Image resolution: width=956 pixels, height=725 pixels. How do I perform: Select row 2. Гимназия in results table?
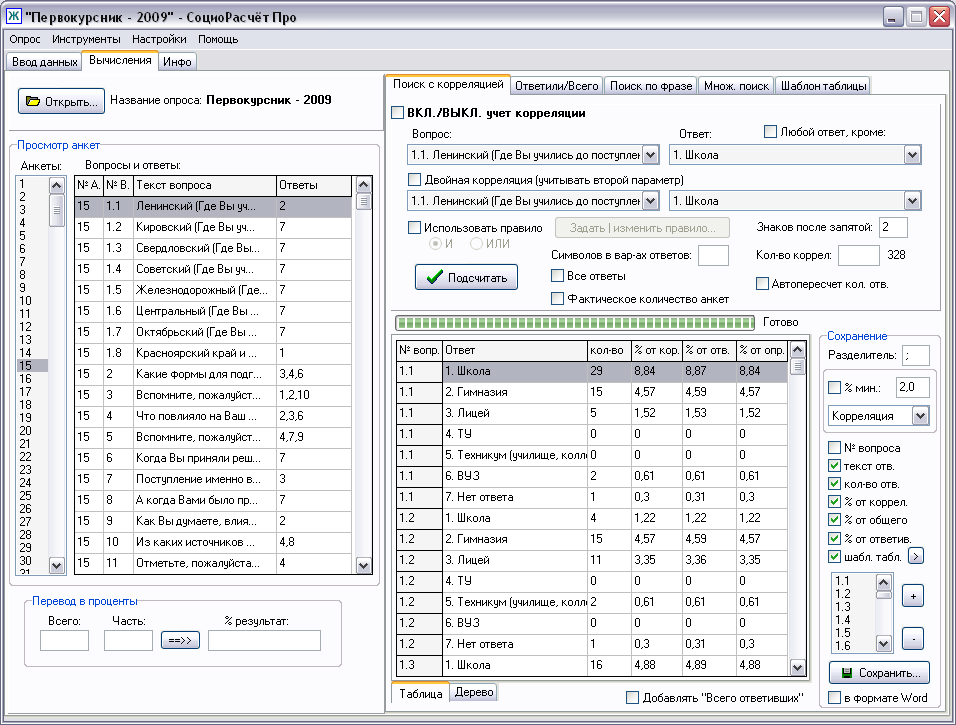tap(515, 392)
